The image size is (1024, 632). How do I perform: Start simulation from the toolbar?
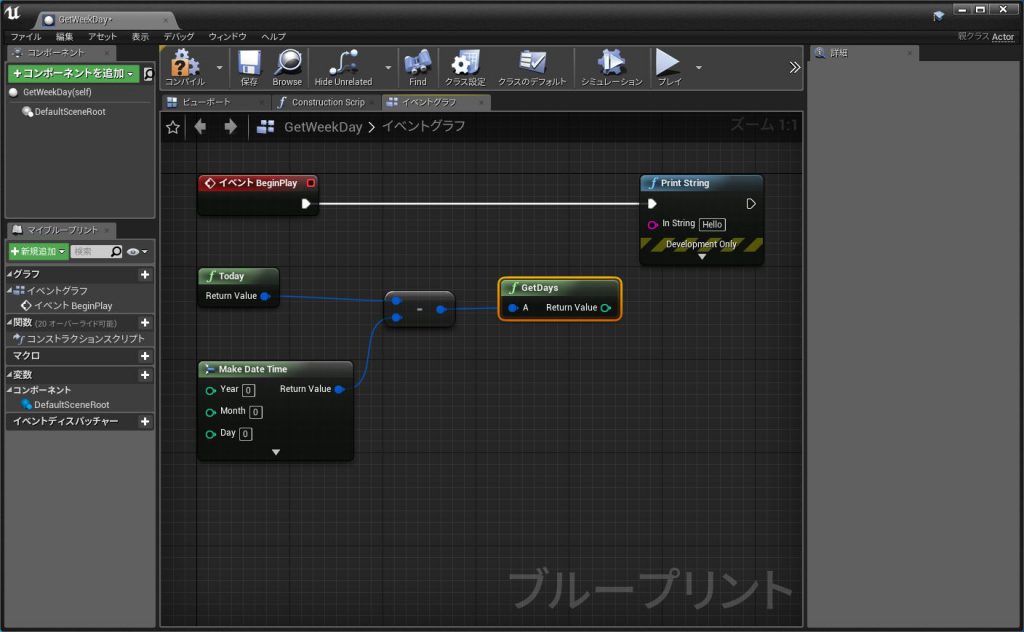612,67
